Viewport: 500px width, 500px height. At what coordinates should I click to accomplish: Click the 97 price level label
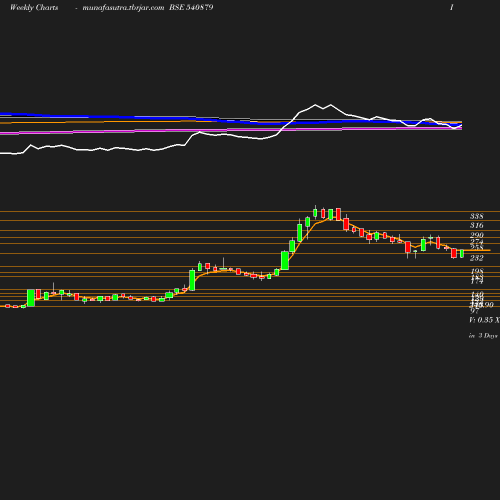[474, 311]
